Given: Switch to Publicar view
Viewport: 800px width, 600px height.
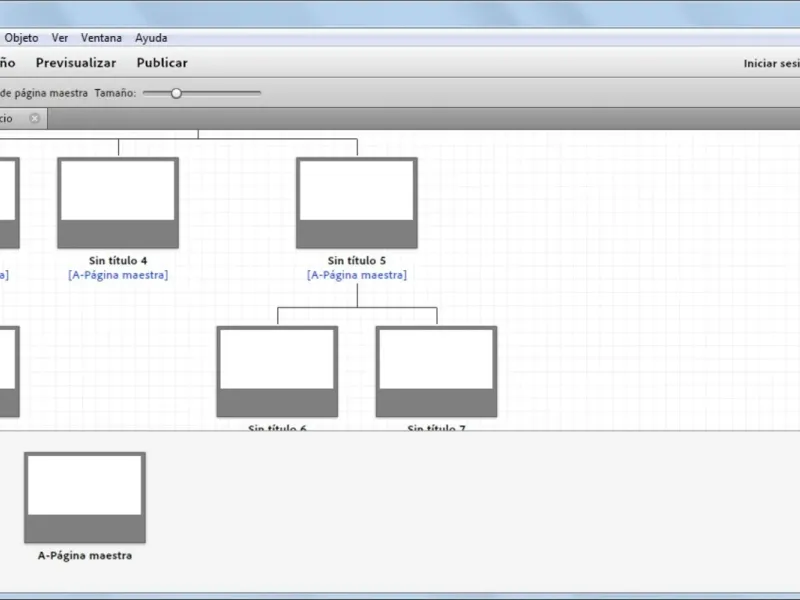Looking at the screenshot, I should tap(162, 63).
